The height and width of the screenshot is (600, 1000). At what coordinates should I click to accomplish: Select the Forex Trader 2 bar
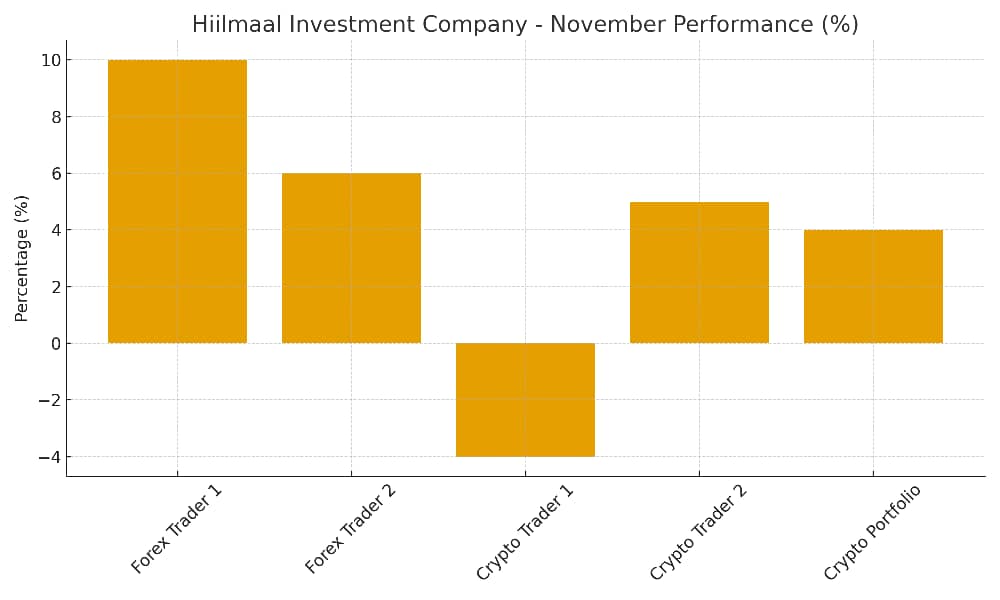click(351, 258)
